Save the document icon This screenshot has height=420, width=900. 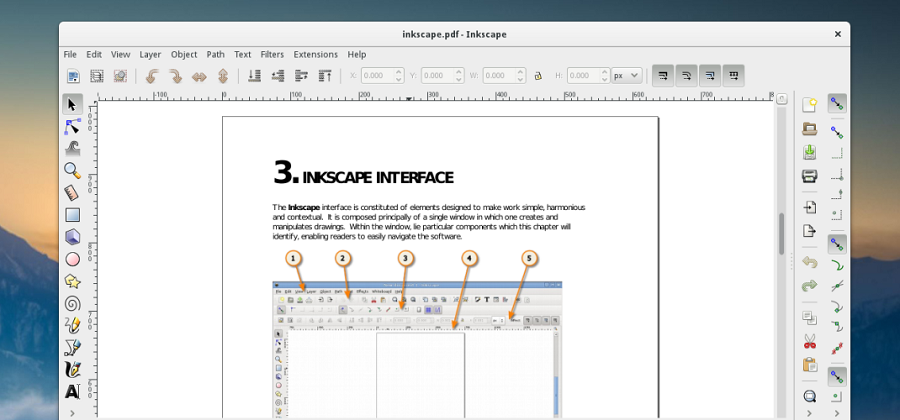(809, 152)
